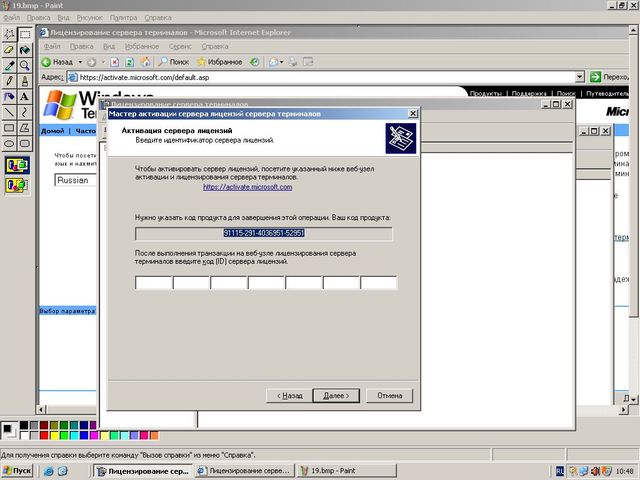Open the Правка menu in Paint
The width and height of the screenshot is (640, 480).
pos(38,18)
